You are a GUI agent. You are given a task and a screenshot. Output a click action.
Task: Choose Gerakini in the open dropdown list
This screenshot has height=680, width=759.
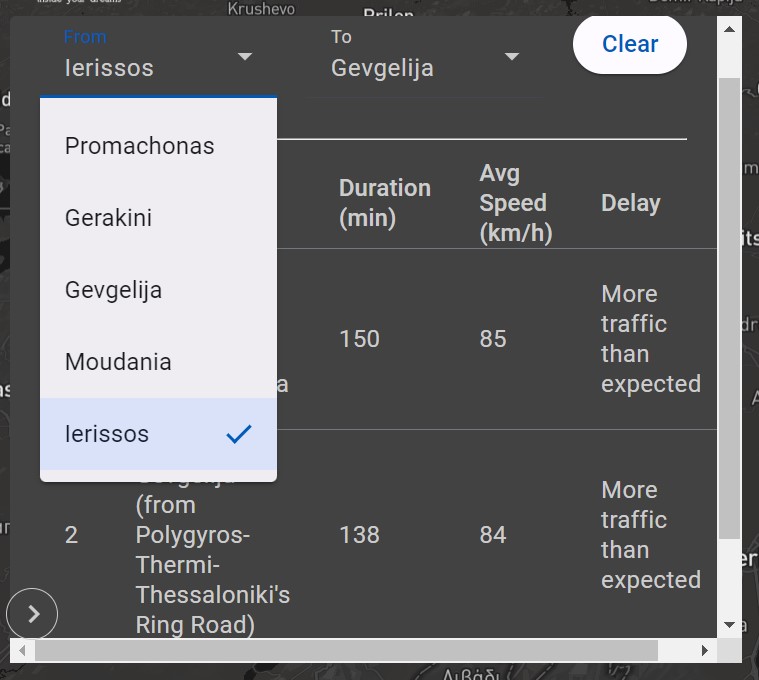[108, 218]
